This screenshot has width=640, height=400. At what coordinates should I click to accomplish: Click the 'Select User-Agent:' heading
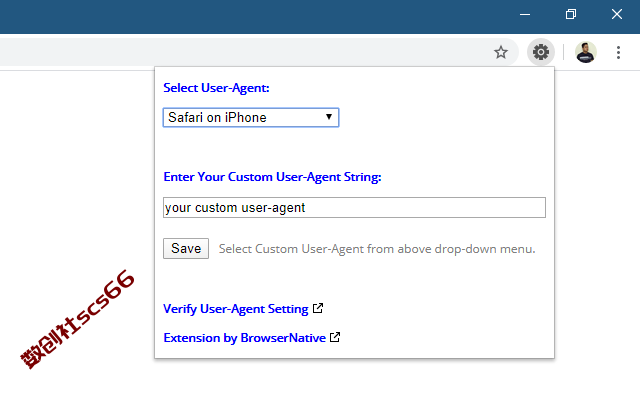pos(216,88)
